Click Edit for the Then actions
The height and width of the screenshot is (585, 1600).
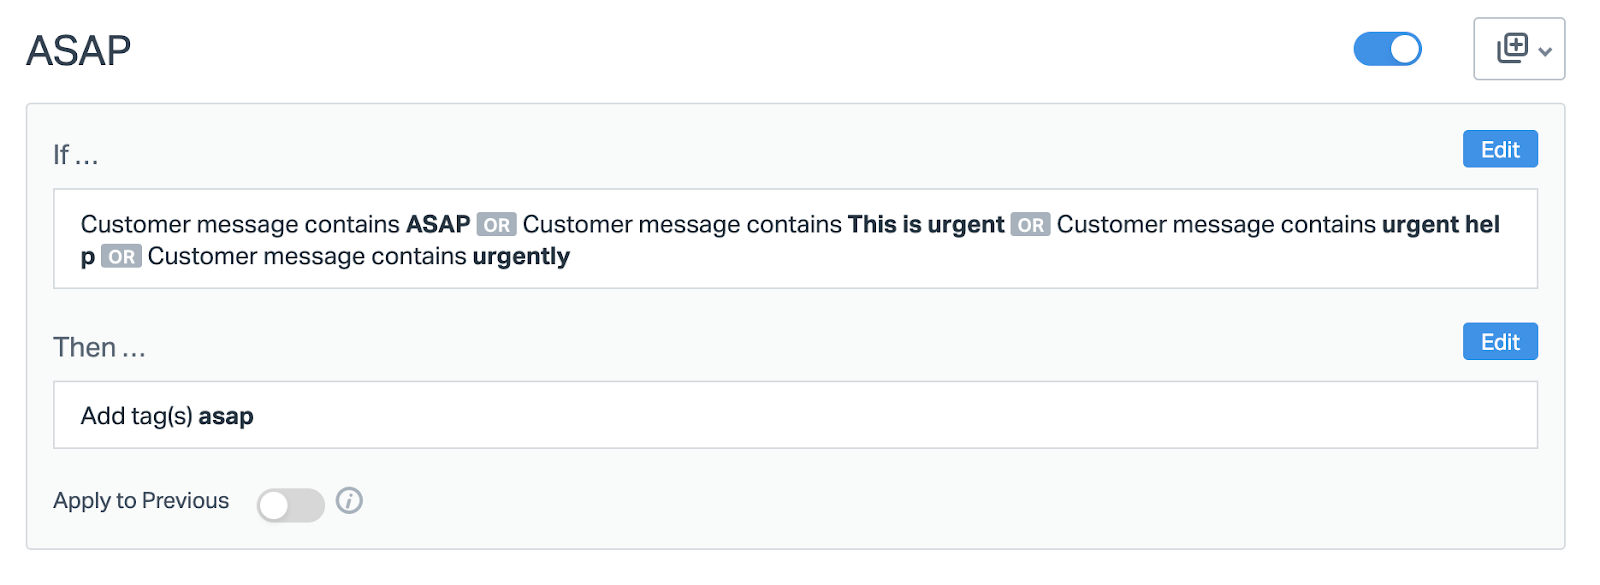click(x=1499, y=342)
